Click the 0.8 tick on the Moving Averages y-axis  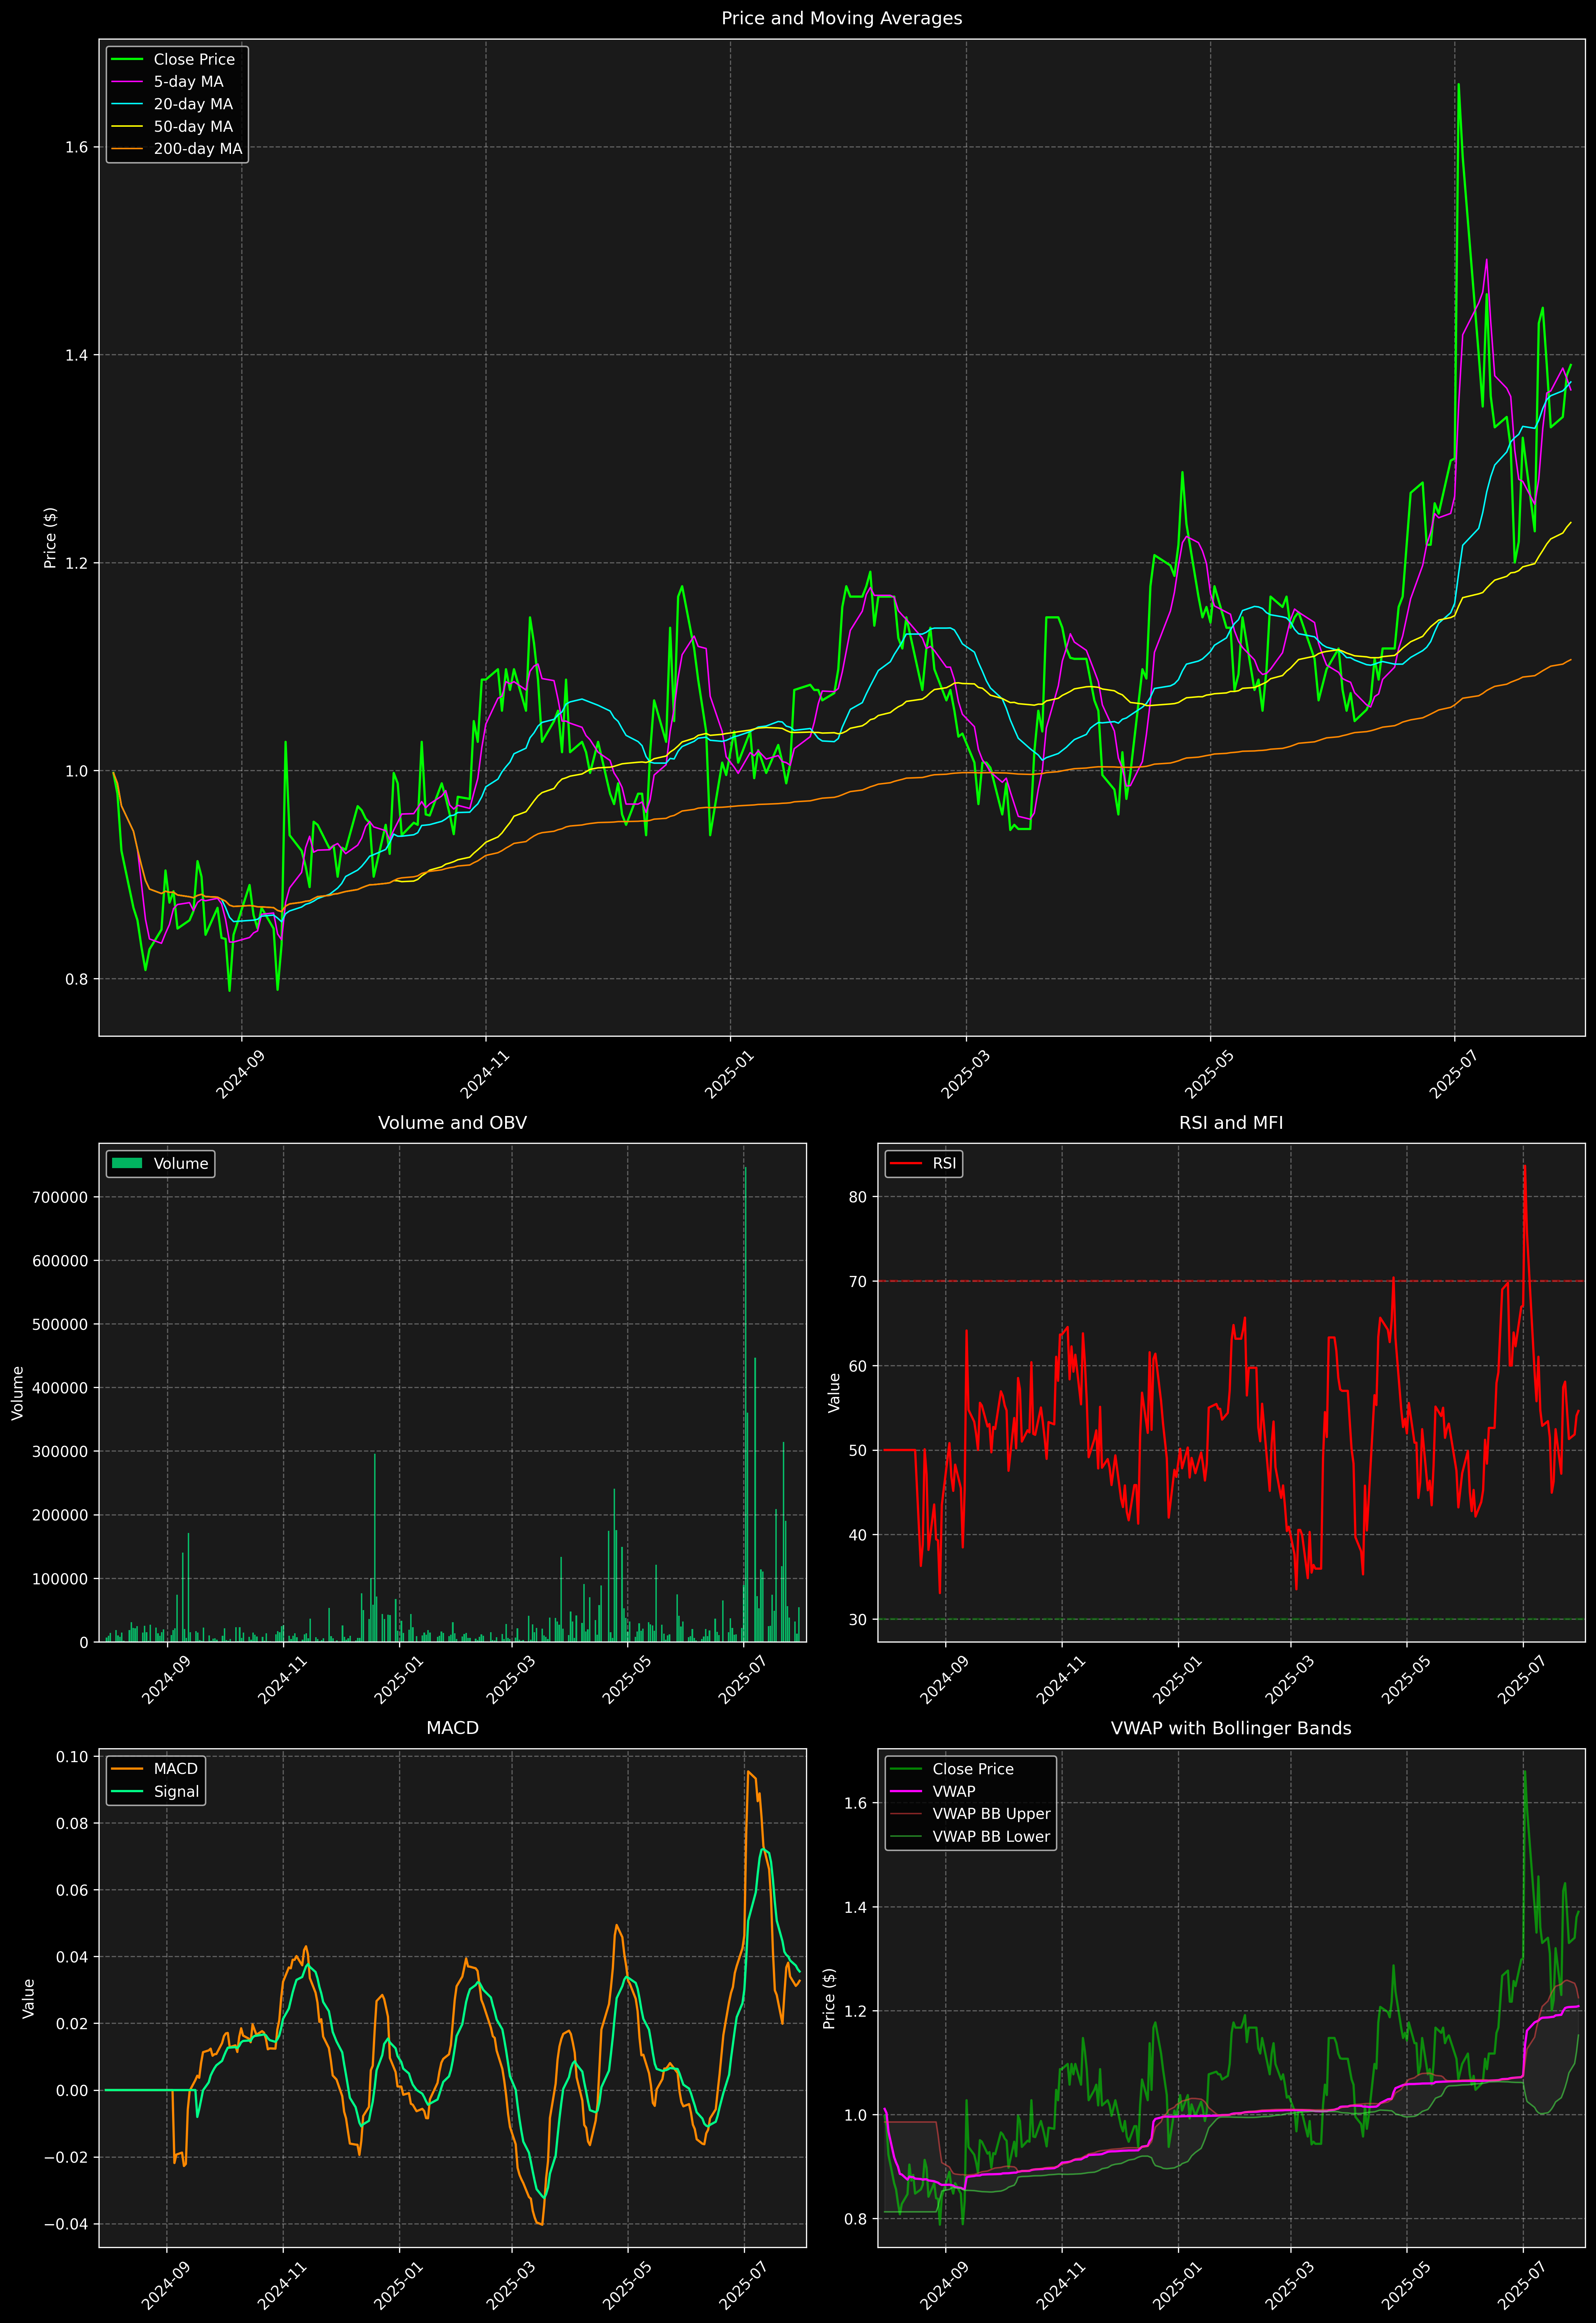(77, 979)
